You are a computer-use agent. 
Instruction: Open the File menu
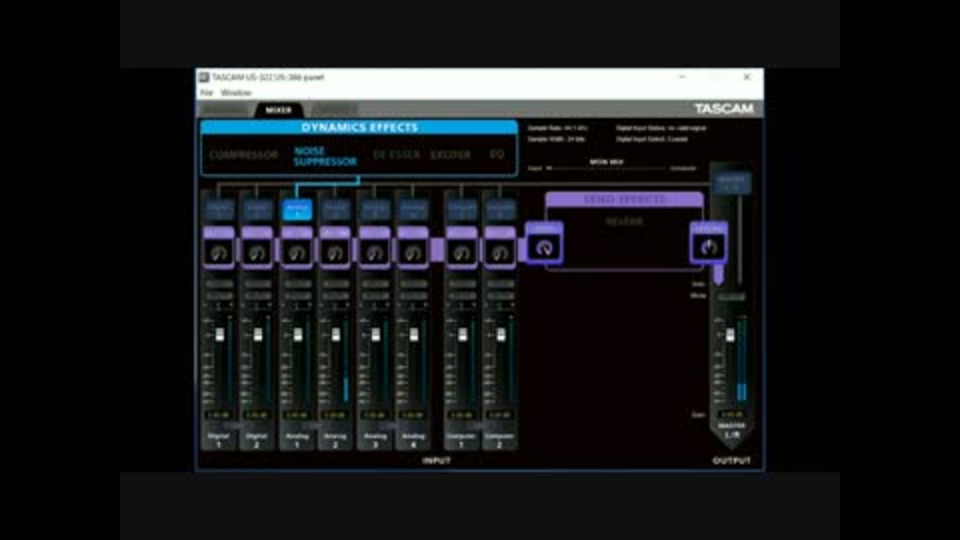click(206, 92)
